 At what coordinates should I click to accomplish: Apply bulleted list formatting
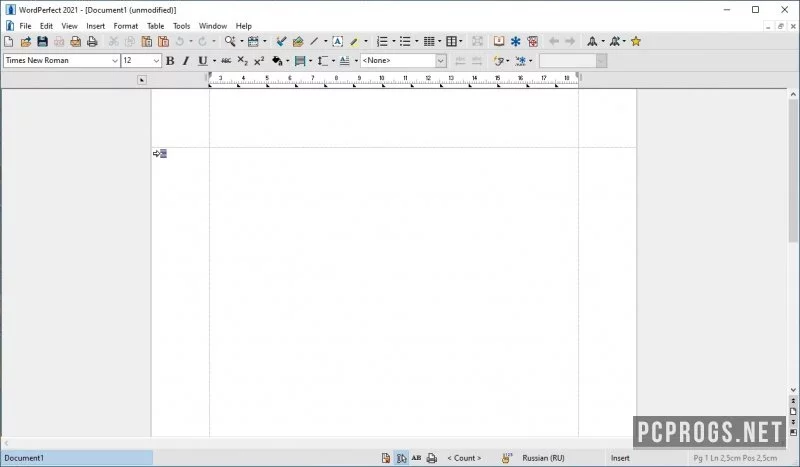coord(405,42)
